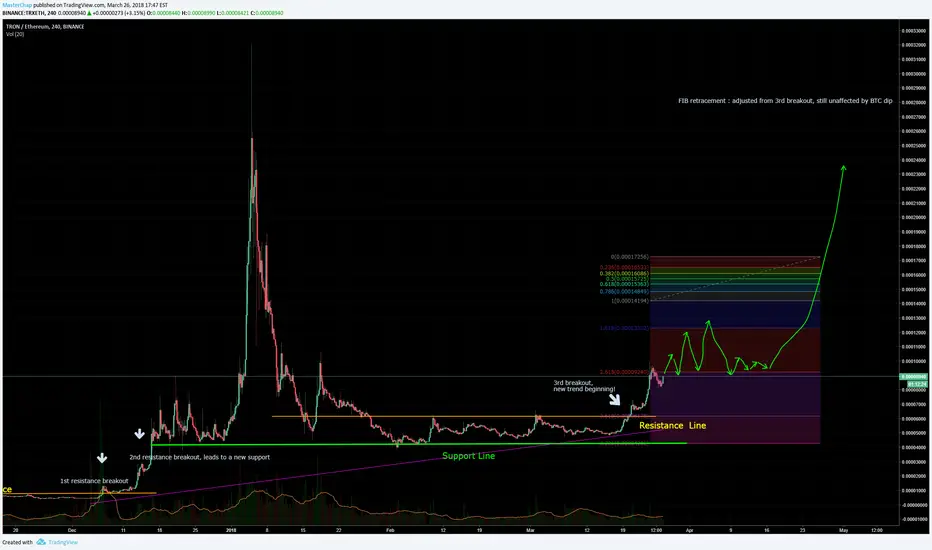Click the 0.00017000 price axis label
The height and width of the screenshot is (550, 932).
coord(914,260)
